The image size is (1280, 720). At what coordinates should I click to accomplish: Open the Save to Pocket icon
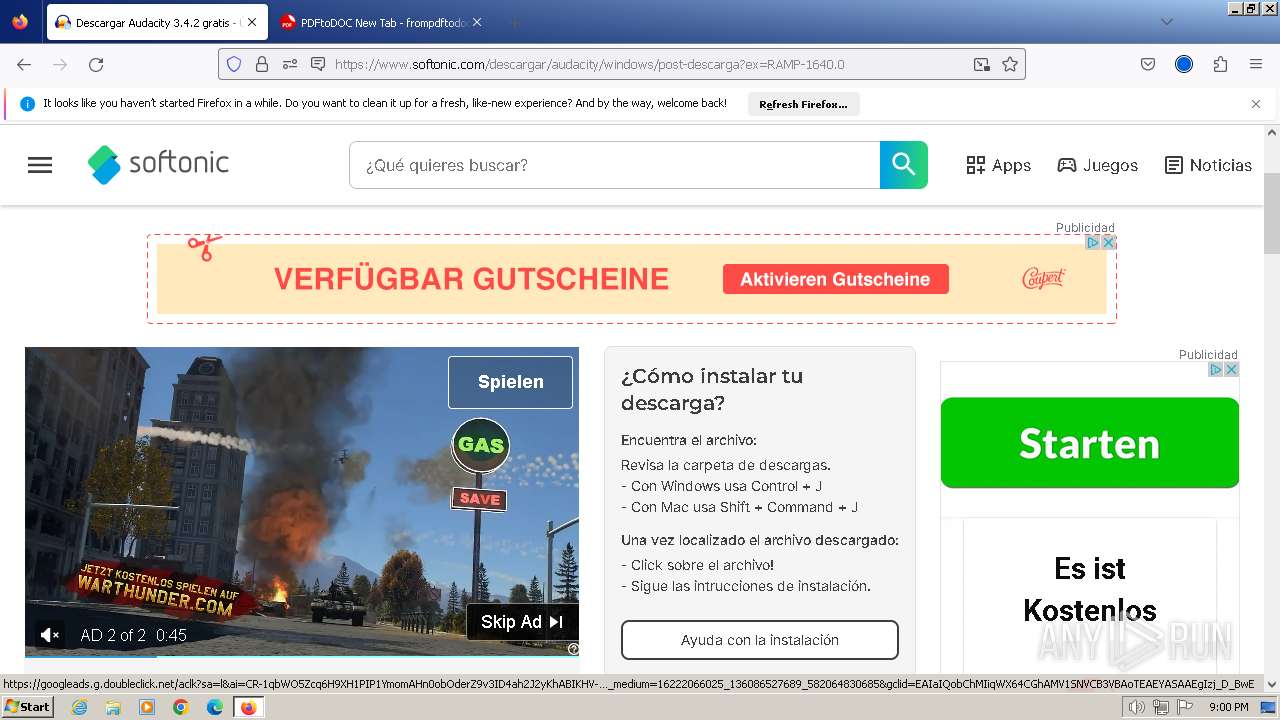pyautogui.click(x=1148, y=64)
